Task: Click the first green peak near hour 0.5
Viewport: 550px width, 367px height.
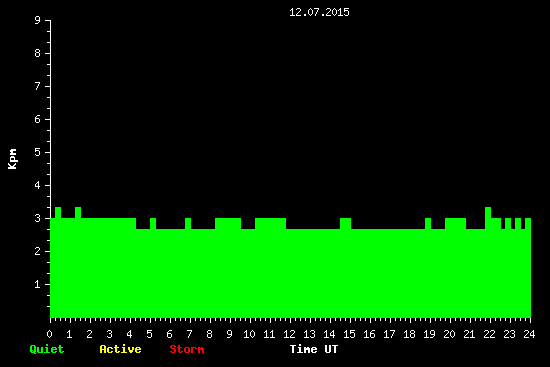Action: (x=58, y=213)
